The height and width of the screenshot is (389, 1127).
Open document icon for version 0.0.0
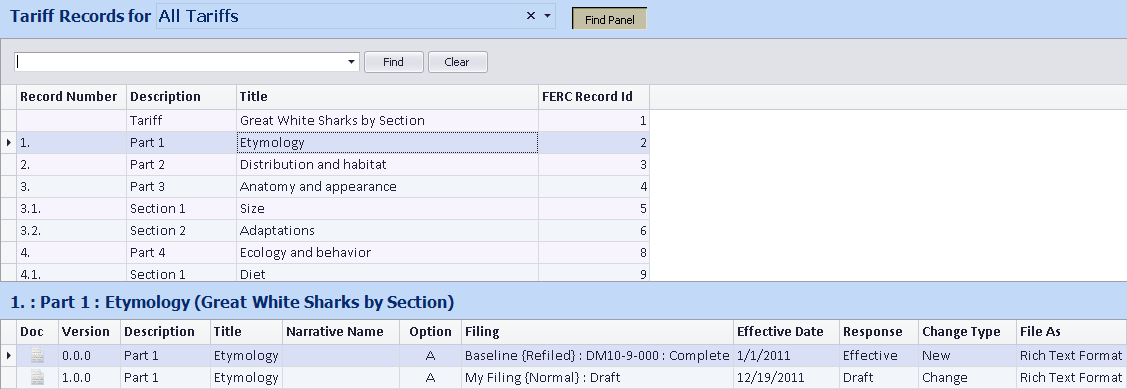[37, 355]
